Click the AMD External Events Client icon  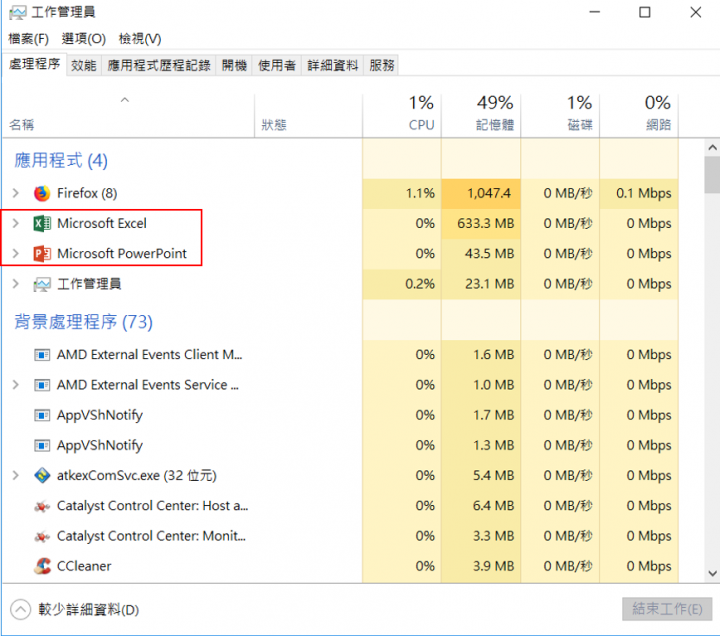42,355
